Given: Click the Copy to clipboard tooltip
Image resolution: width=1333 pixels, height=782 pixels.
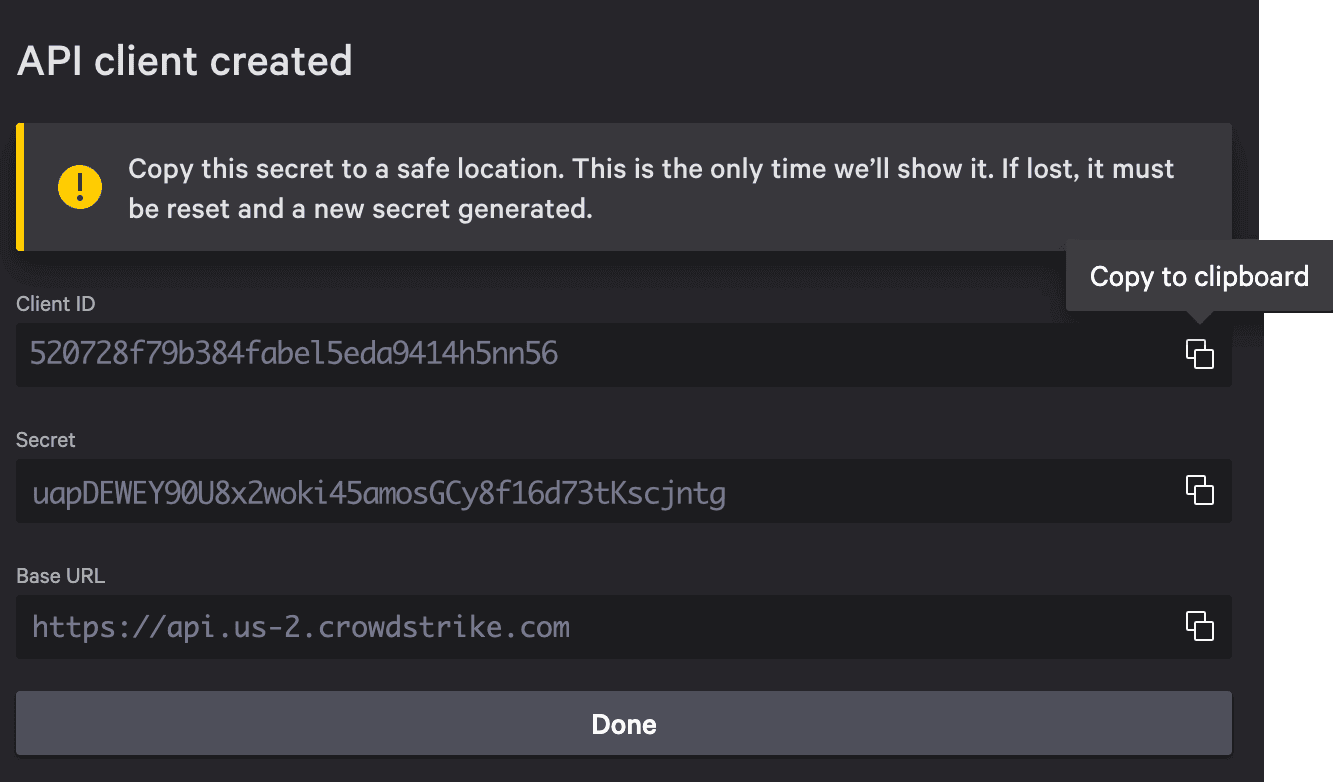Looking at the screenshot, I should (x=1199, y=276).
